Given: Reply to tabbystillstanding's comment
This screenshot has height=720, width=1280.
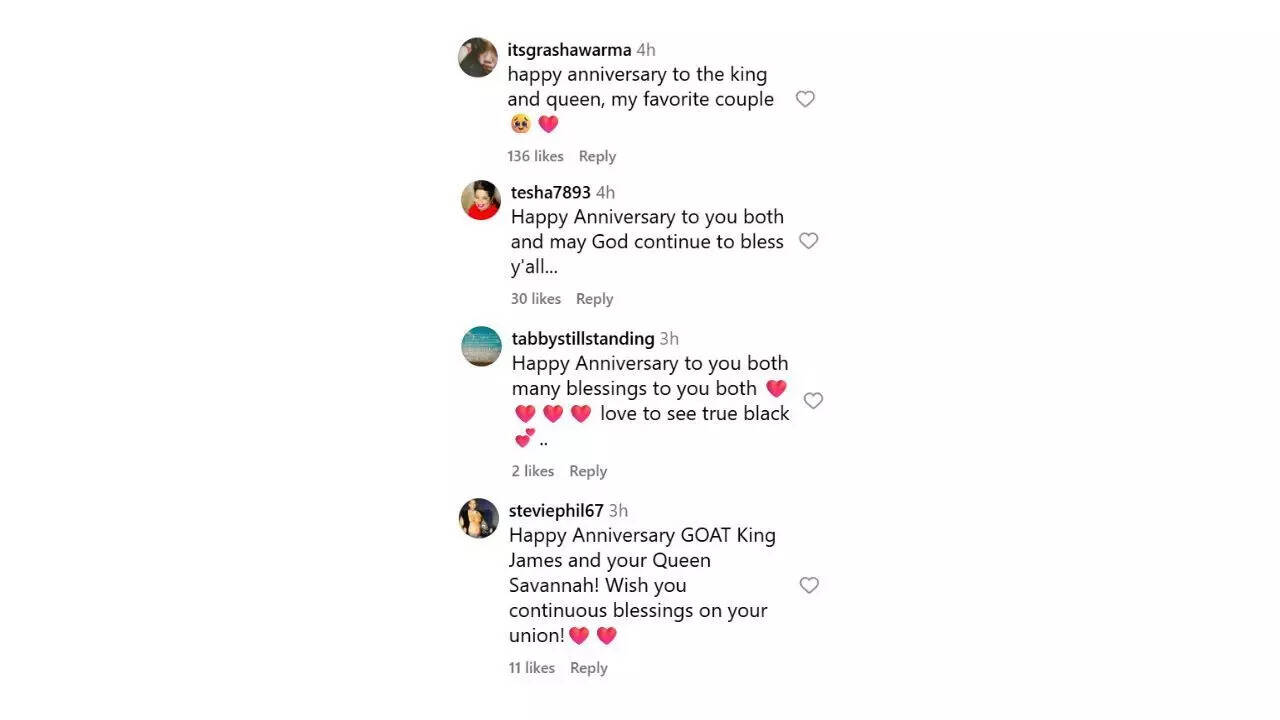Looking at the screenshot, I should click(588, 471).
